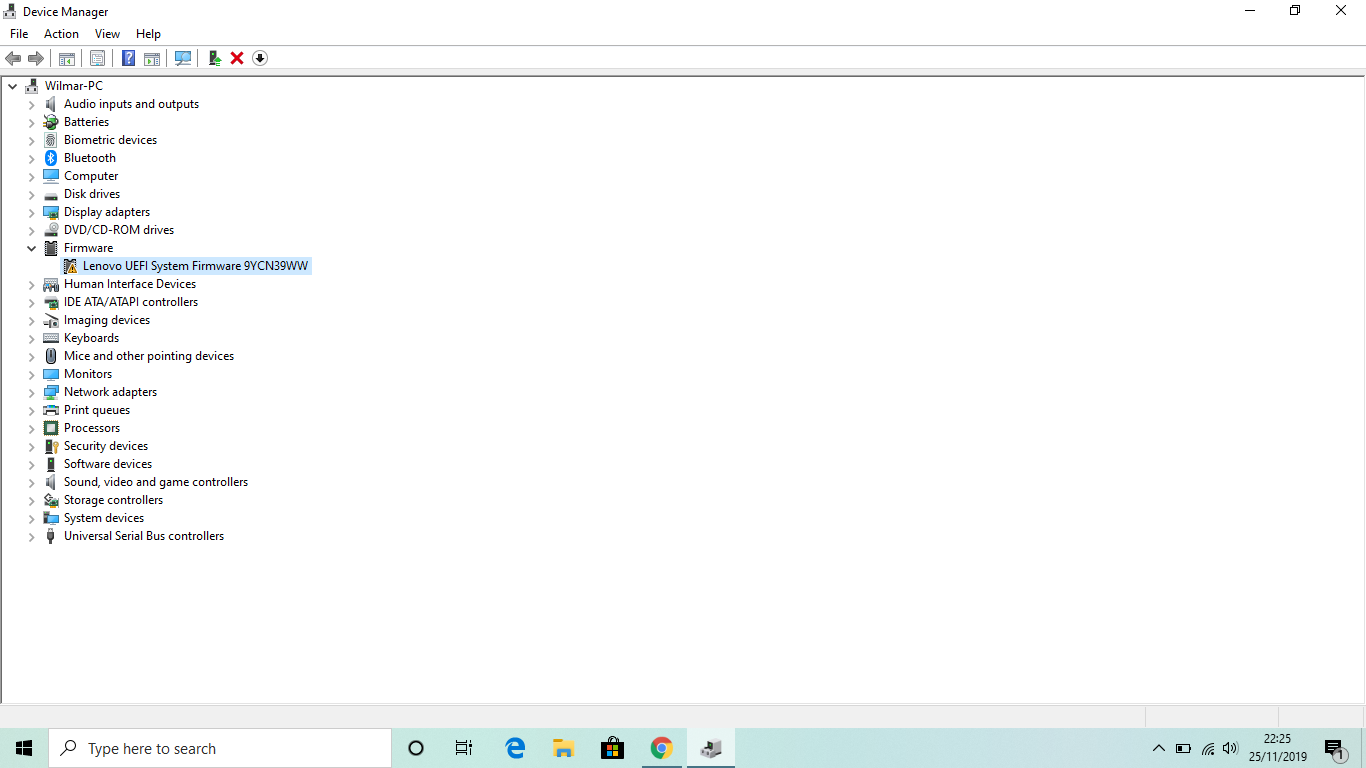Viewport: 1366px width, 768px height.
Task: Click the Wi-Fi network tray icon
Action: coord(1208,748)
